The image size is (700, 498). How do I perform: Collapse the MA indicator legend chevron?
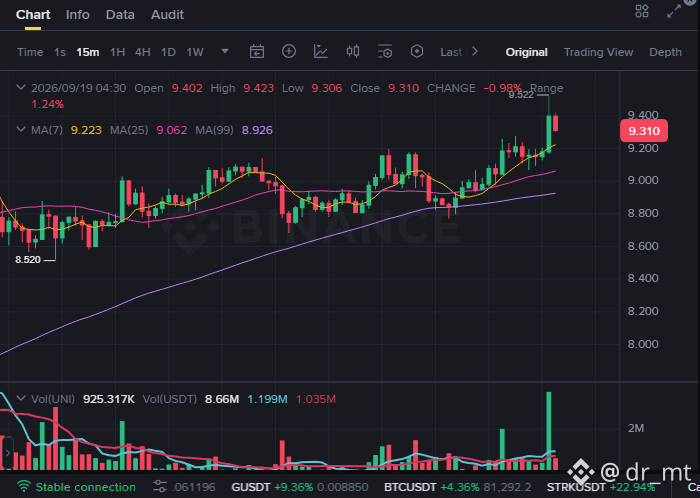(x=21, y=129)
